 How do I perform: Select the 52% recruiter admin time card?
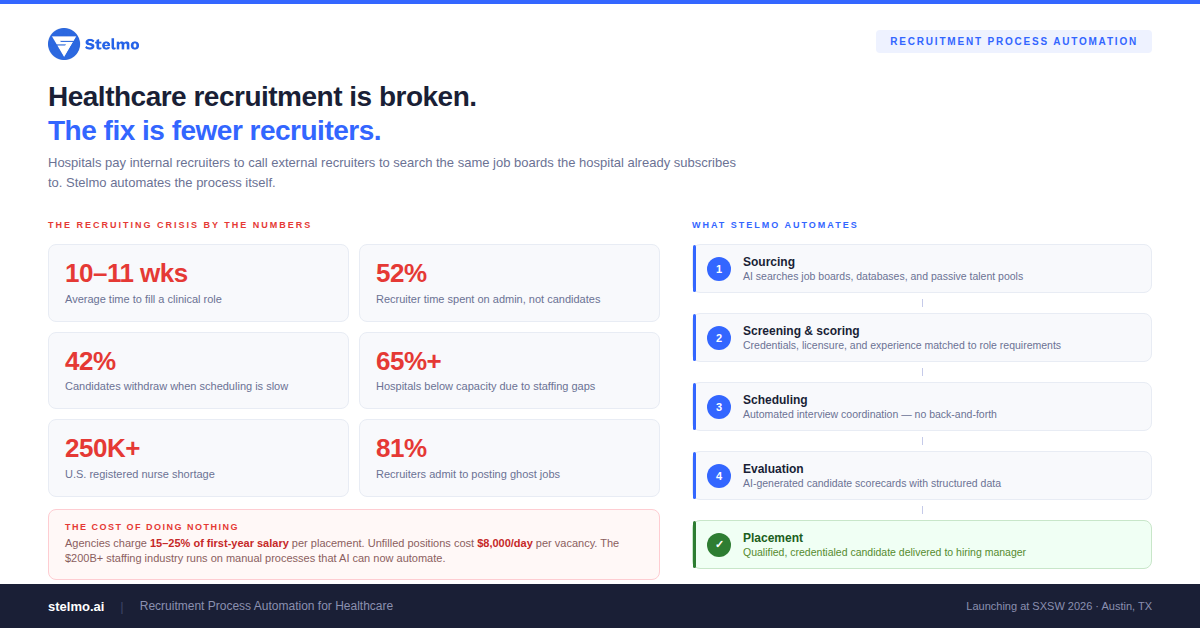[x=509, y=283]
